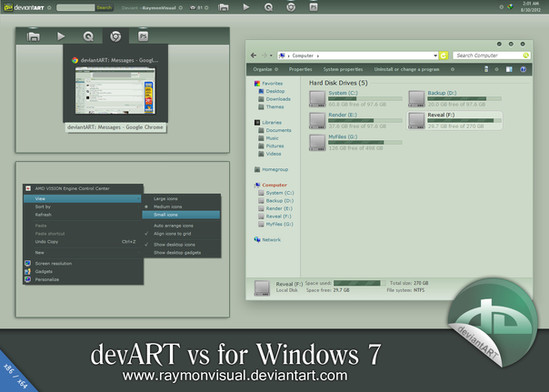
Task: Open QuickTime Q icon in top taskbar
Action: 269,7
